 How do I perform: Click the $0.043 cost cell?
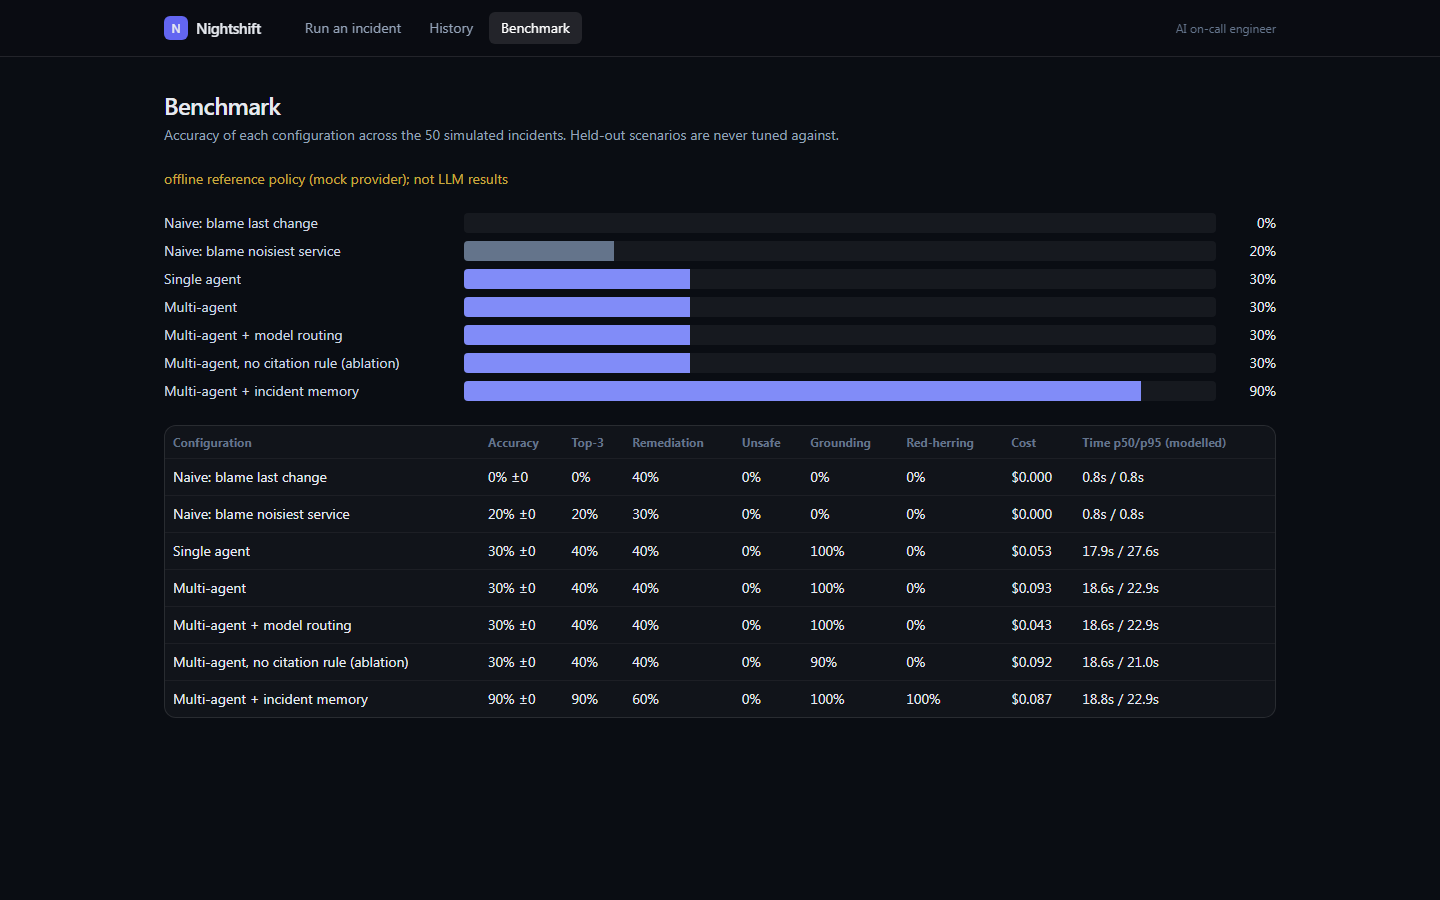pyautogui.click(x=1031, y=625)
